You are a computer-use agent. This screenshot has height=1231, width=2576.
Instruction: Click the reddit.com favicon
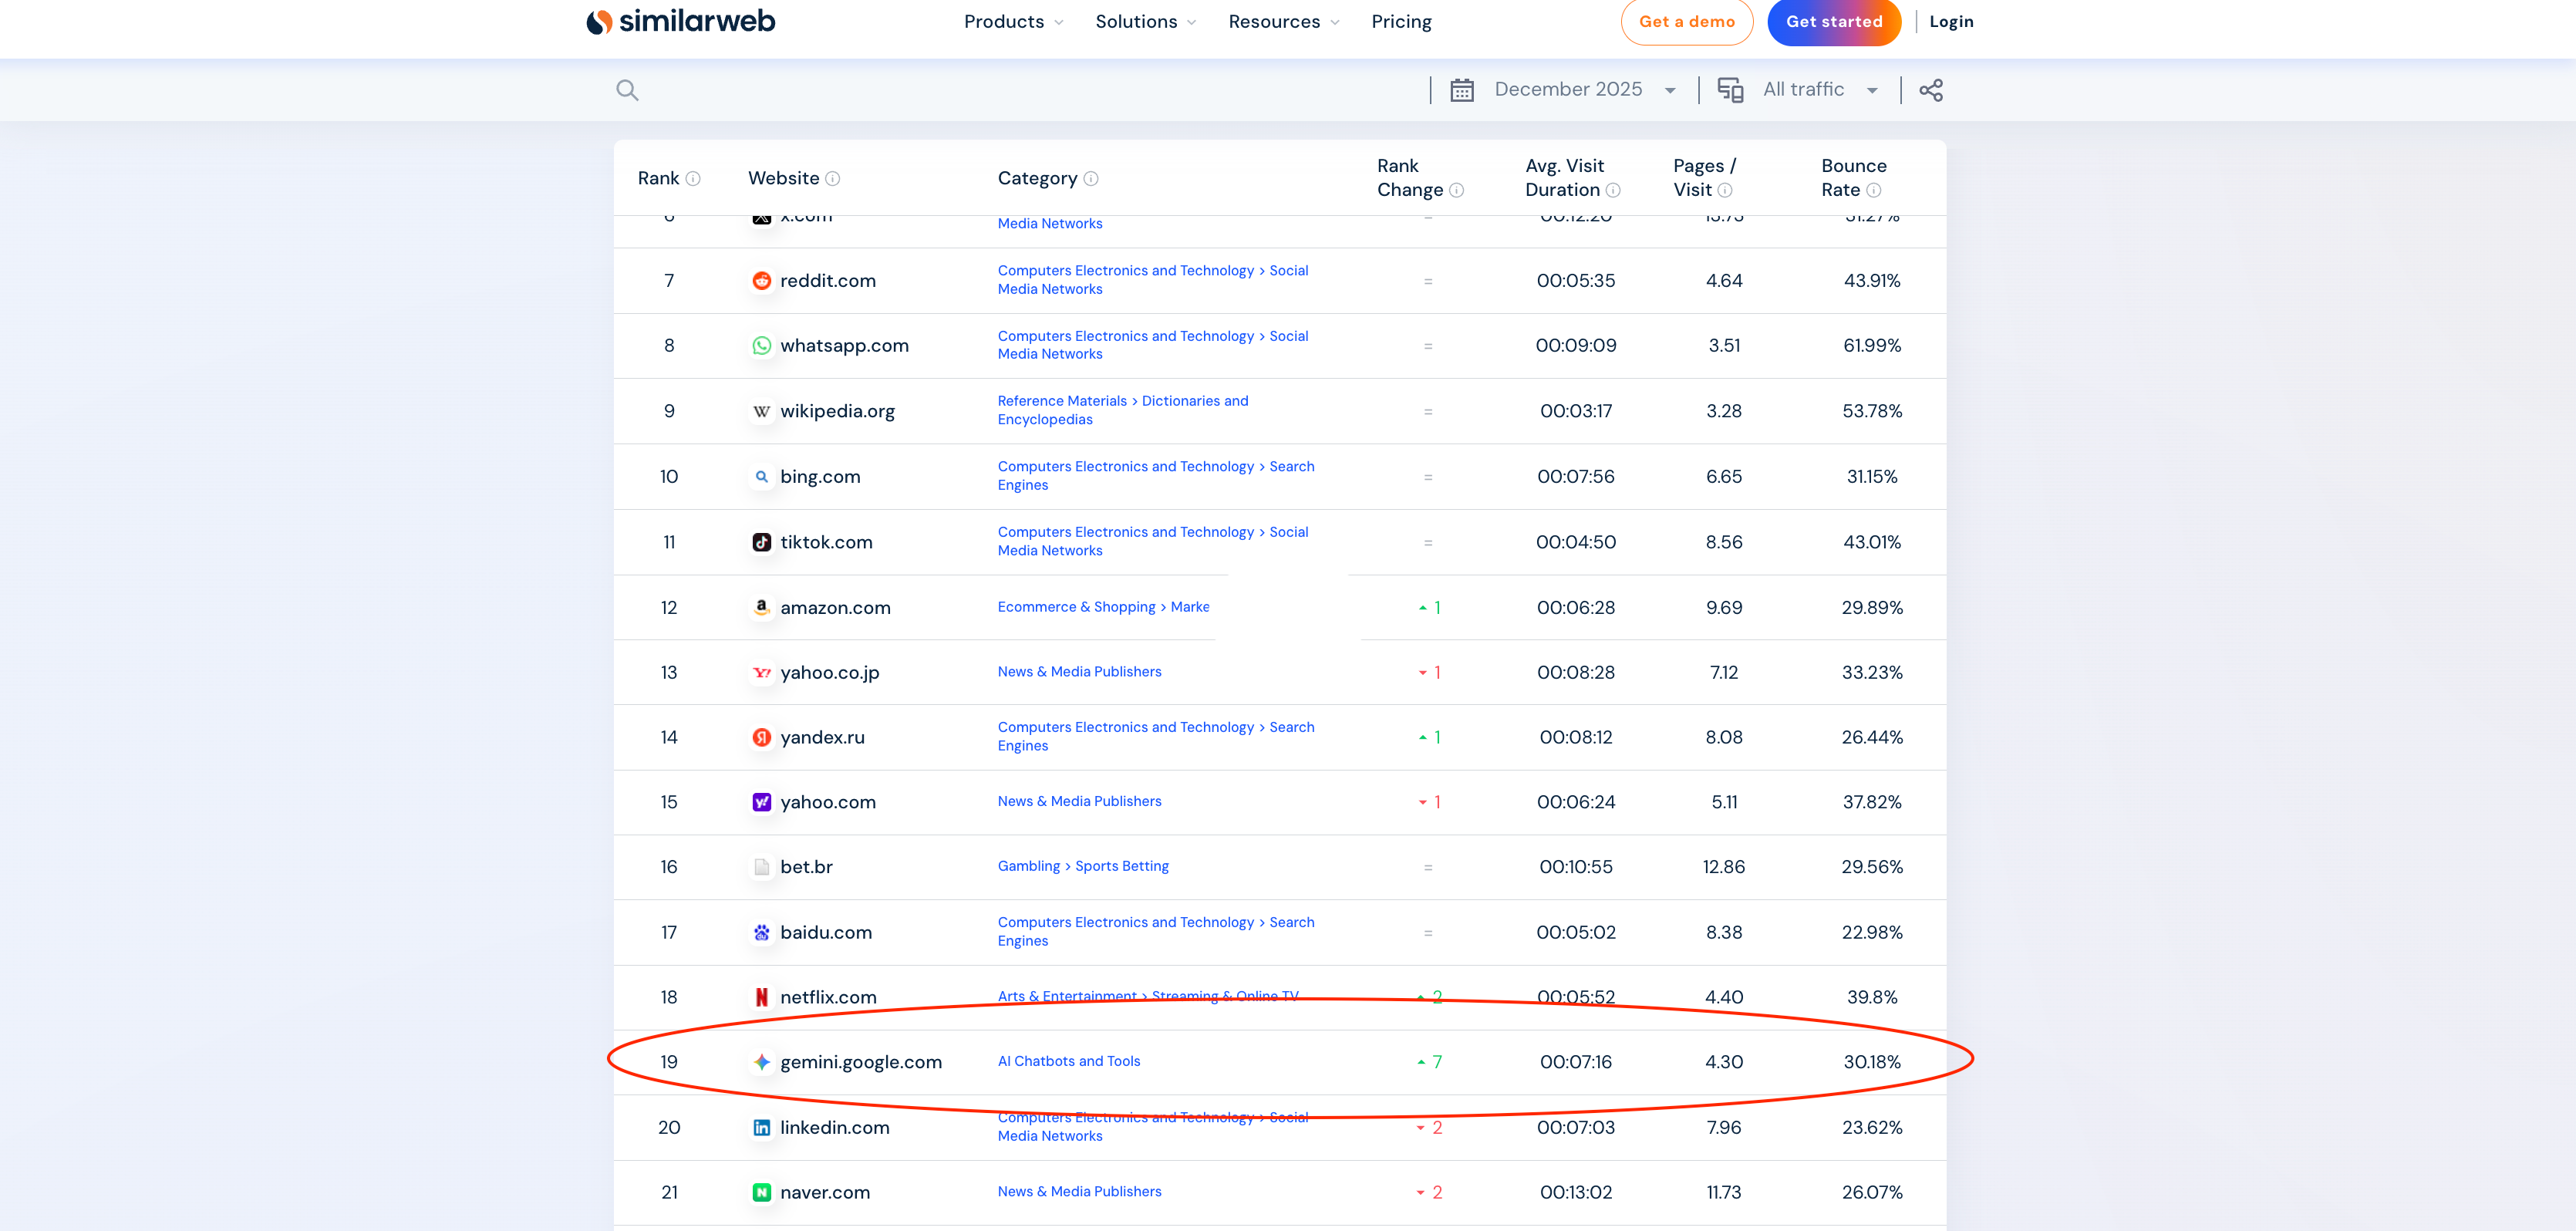click(762, 281)
